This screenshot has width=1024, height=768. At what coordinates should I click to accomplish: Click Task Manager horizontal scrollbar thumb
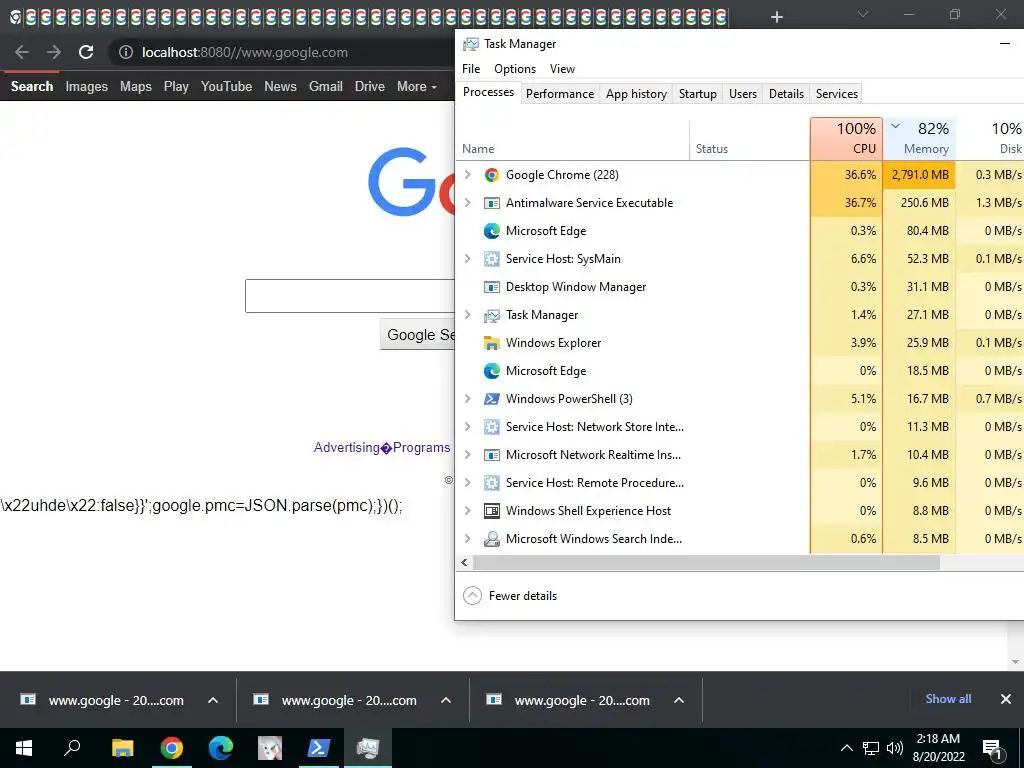(706, 562)
